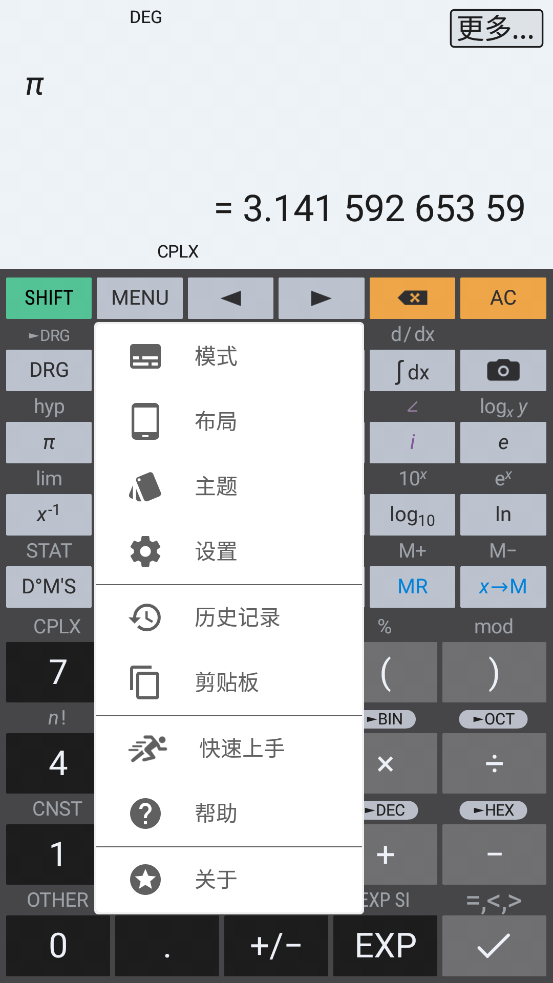Select the 关于 about entry
Viewport: 553px width, 983px height.
point(229,880)
